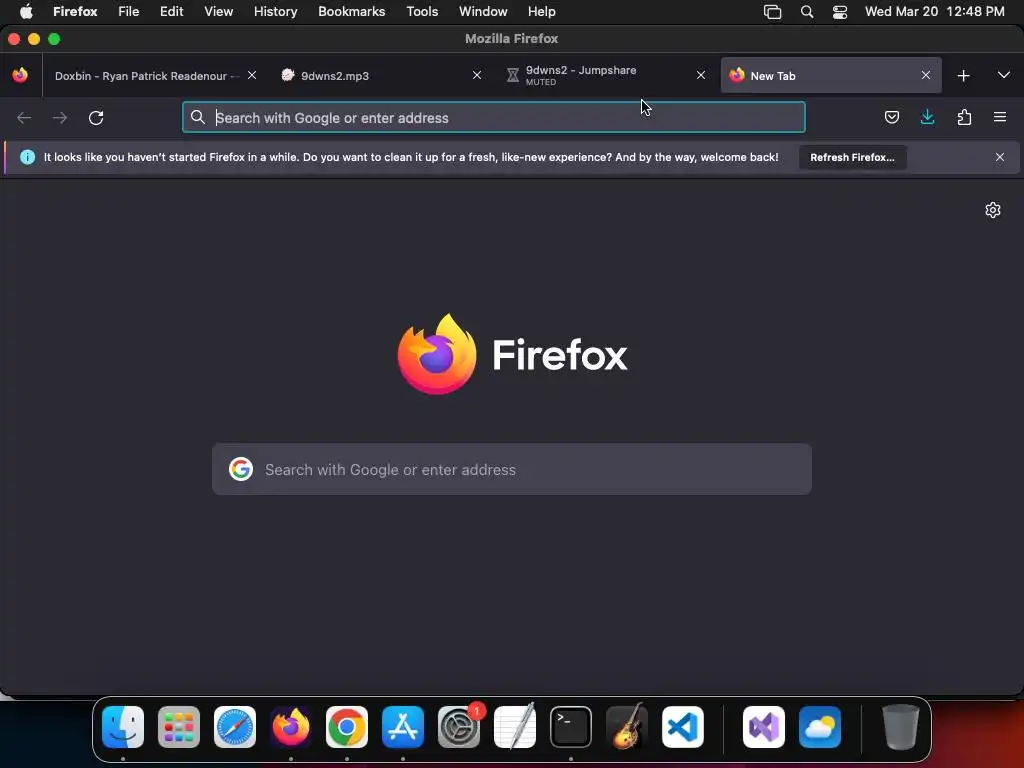Open the Firefox menu in menu bar

pos(75,11)
